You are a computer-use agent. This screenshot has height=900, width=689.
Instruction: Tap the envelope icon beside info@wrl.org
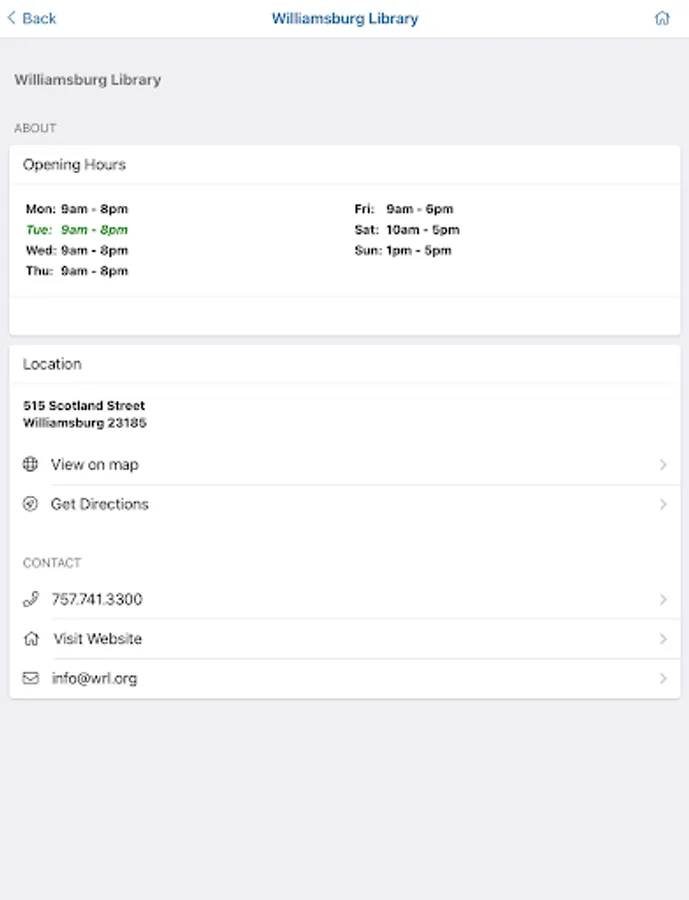point(31,678)
